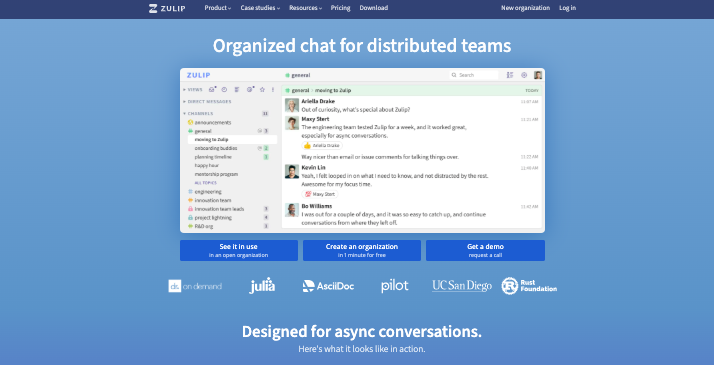Toggle the 100 reaction by Maxy Stert

pos(320,194)
